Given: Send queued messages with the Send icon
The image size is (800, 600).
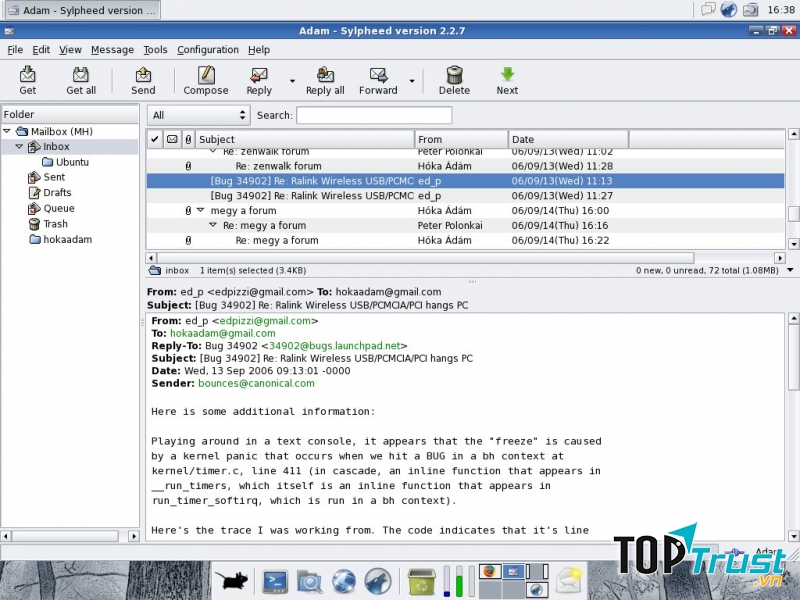Looking at the screenshot, I should click(x=143, y=80).
